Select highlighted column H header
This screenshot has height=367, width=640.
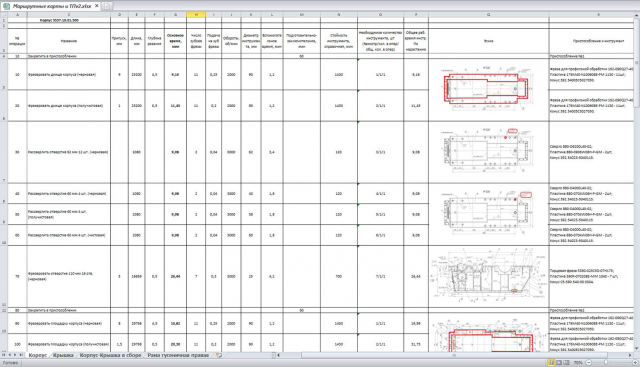tap(196, 15)
